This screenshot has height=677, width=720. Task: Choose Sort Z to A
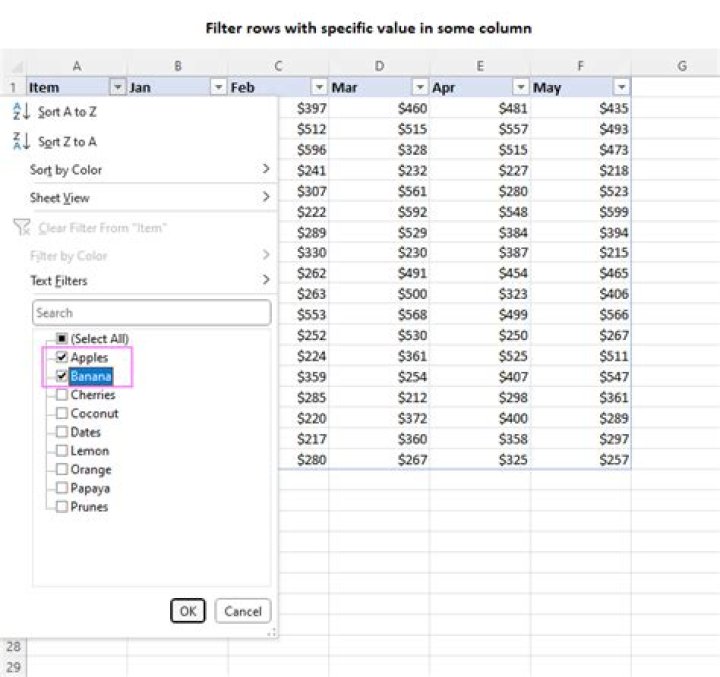(68, 141)
